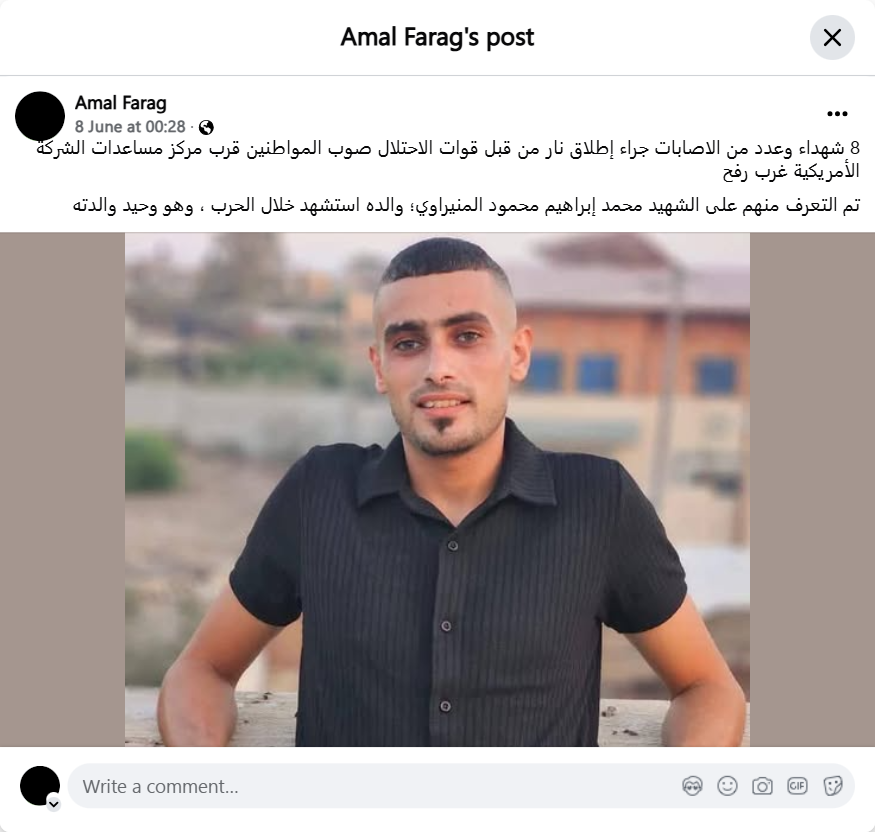
Task: Open the post photo of the man
Action: pyautogui.click(x=437, y=489)
